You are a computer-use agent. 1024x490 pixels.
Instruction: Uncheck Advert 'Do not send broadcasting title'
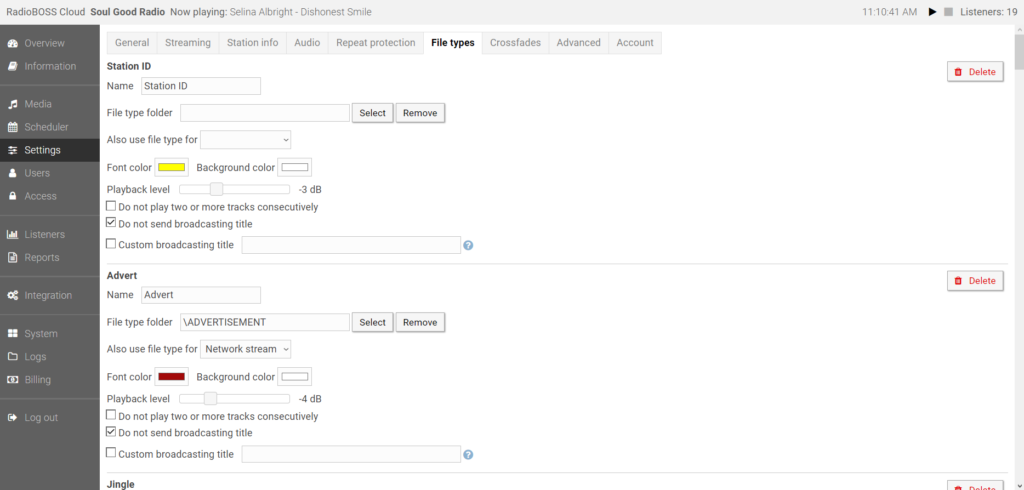(111, 433)
